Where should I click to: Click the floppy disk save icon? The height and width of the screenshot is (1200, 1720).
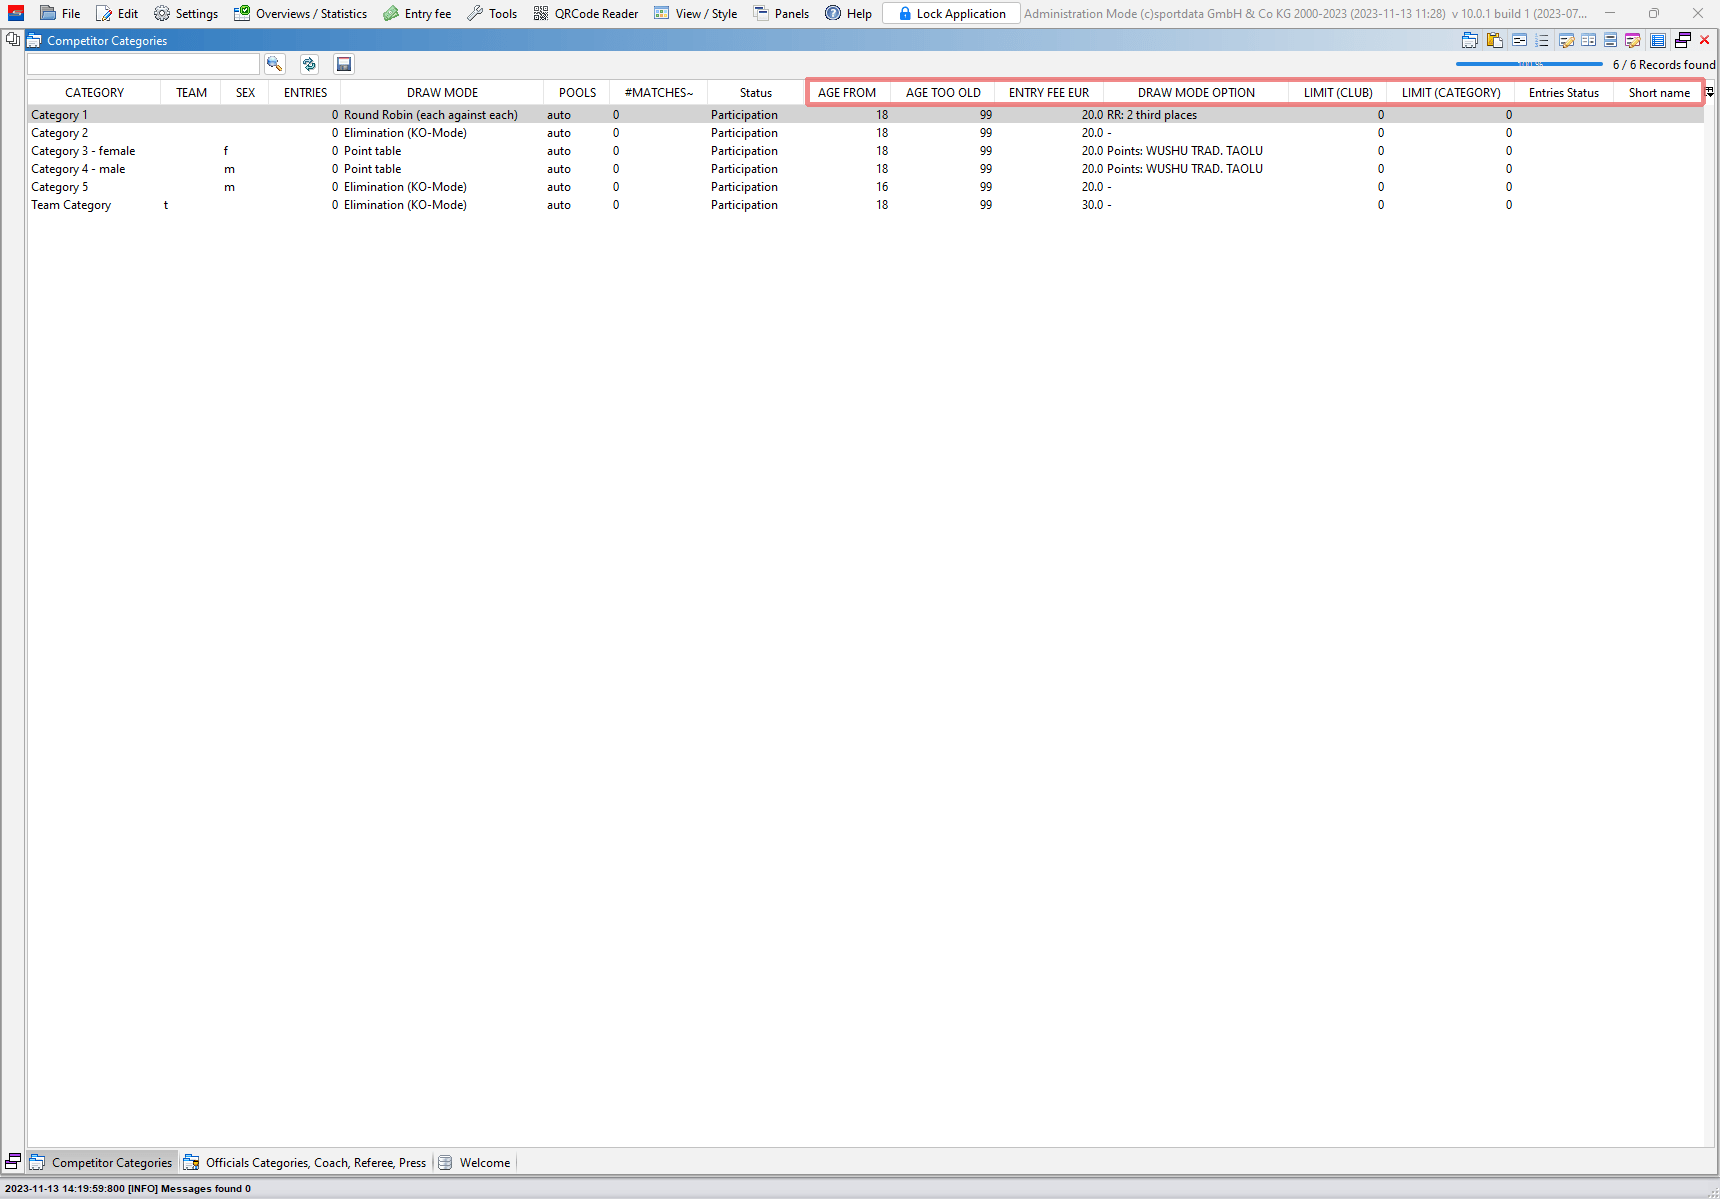[x=344, y=64]
